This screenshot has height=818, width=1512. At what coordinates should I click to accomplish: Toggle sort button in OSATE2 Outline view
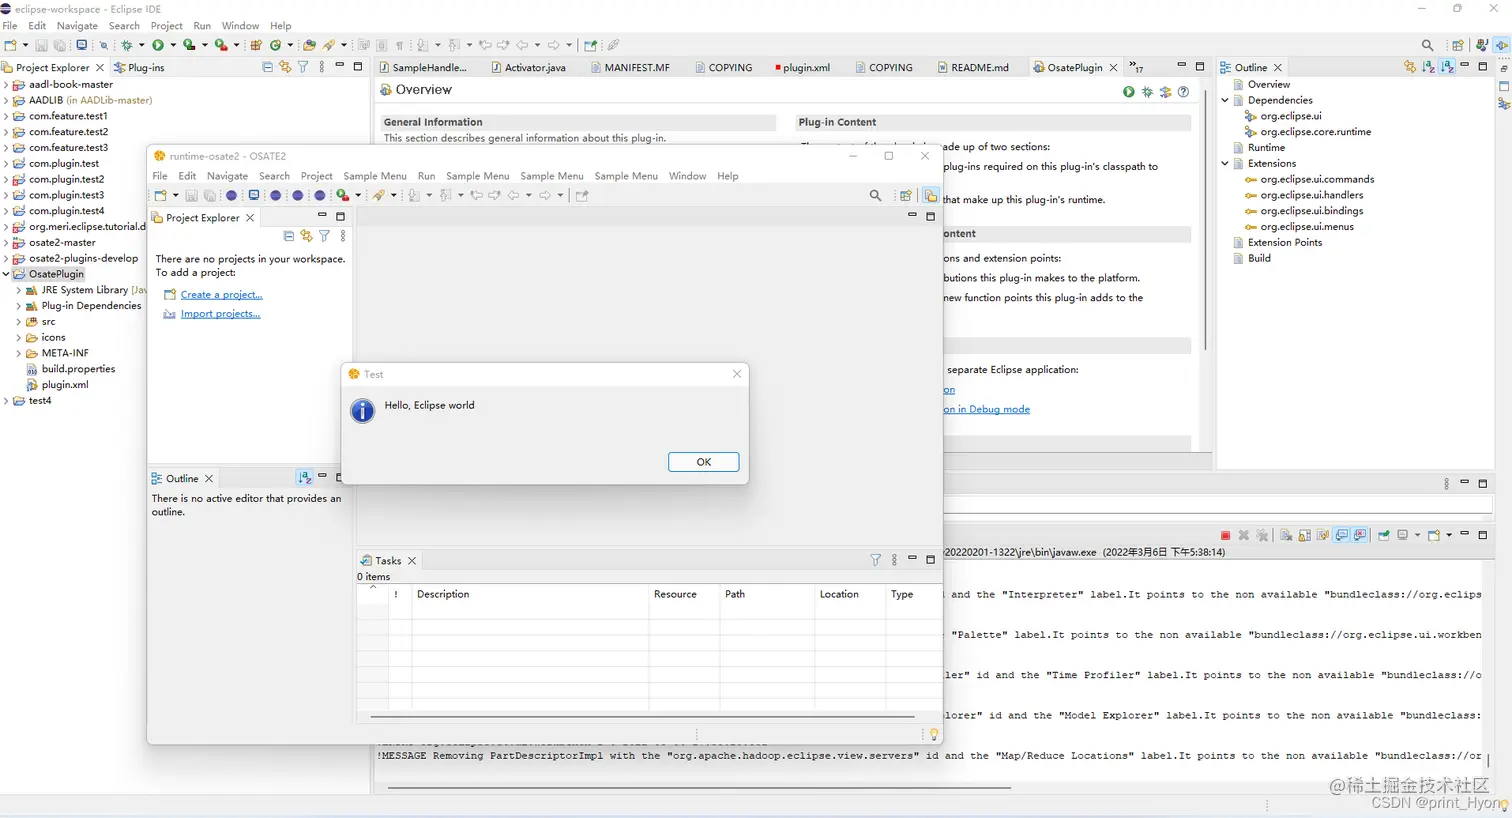pyautogui.click(x=305, y=478)
